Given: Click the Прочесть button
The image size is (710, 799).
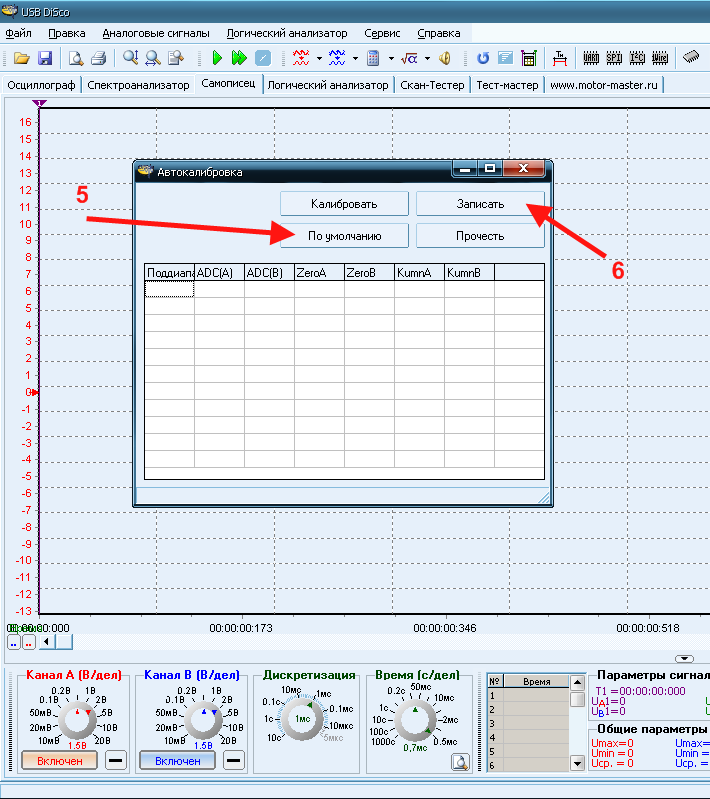Looking at the screenshot, I should click(x=480, y=236).
